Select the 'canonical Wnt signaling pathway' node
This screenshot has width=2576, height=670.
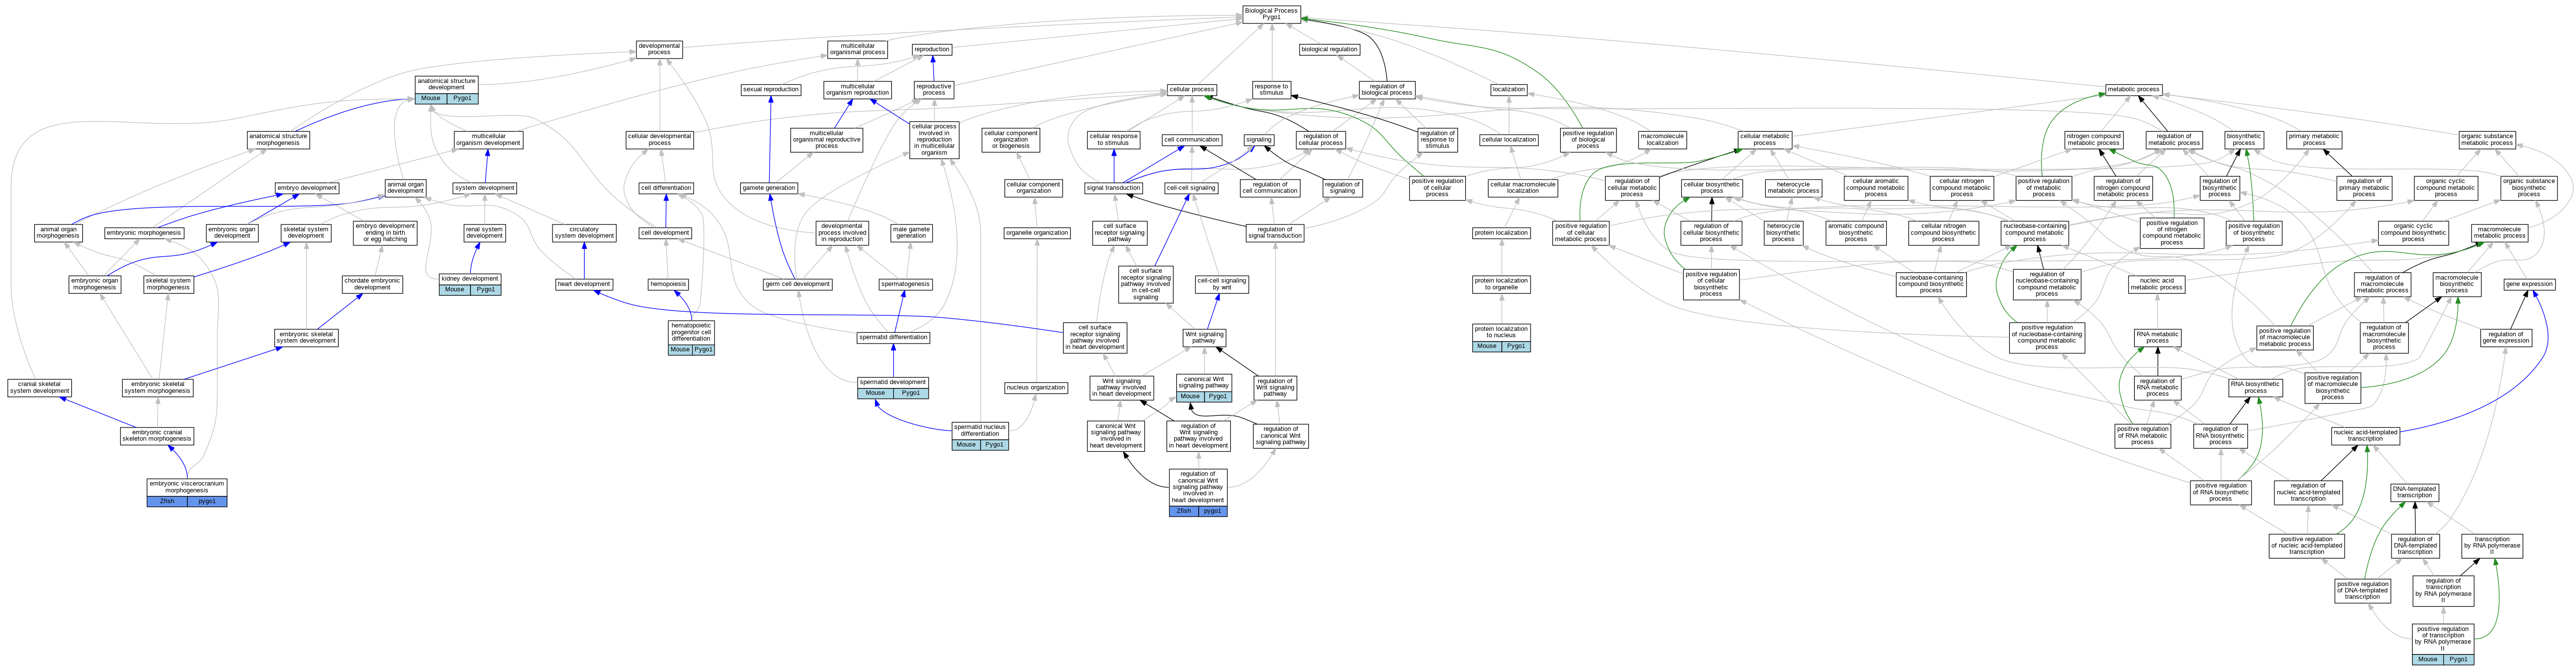tap(1204, 388)
